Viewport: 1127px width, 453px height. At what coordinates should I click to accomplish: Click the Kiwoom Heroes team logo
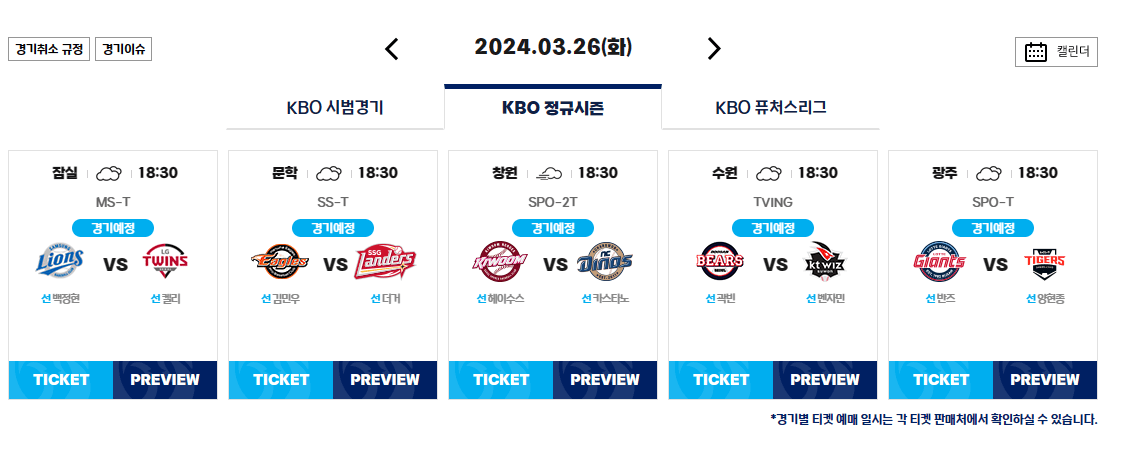click(501, 264)
